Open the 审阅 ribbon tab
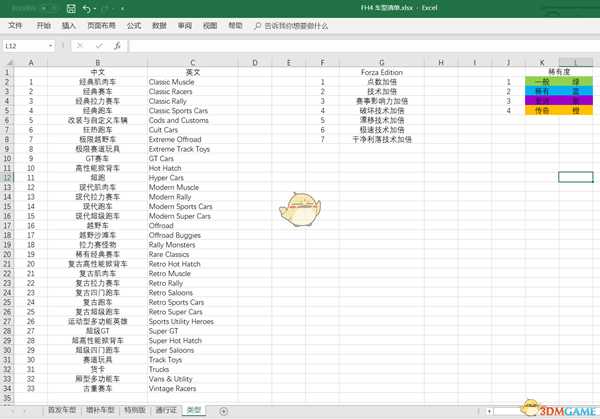The image size is (600, 419). click(x=185, y=26)
